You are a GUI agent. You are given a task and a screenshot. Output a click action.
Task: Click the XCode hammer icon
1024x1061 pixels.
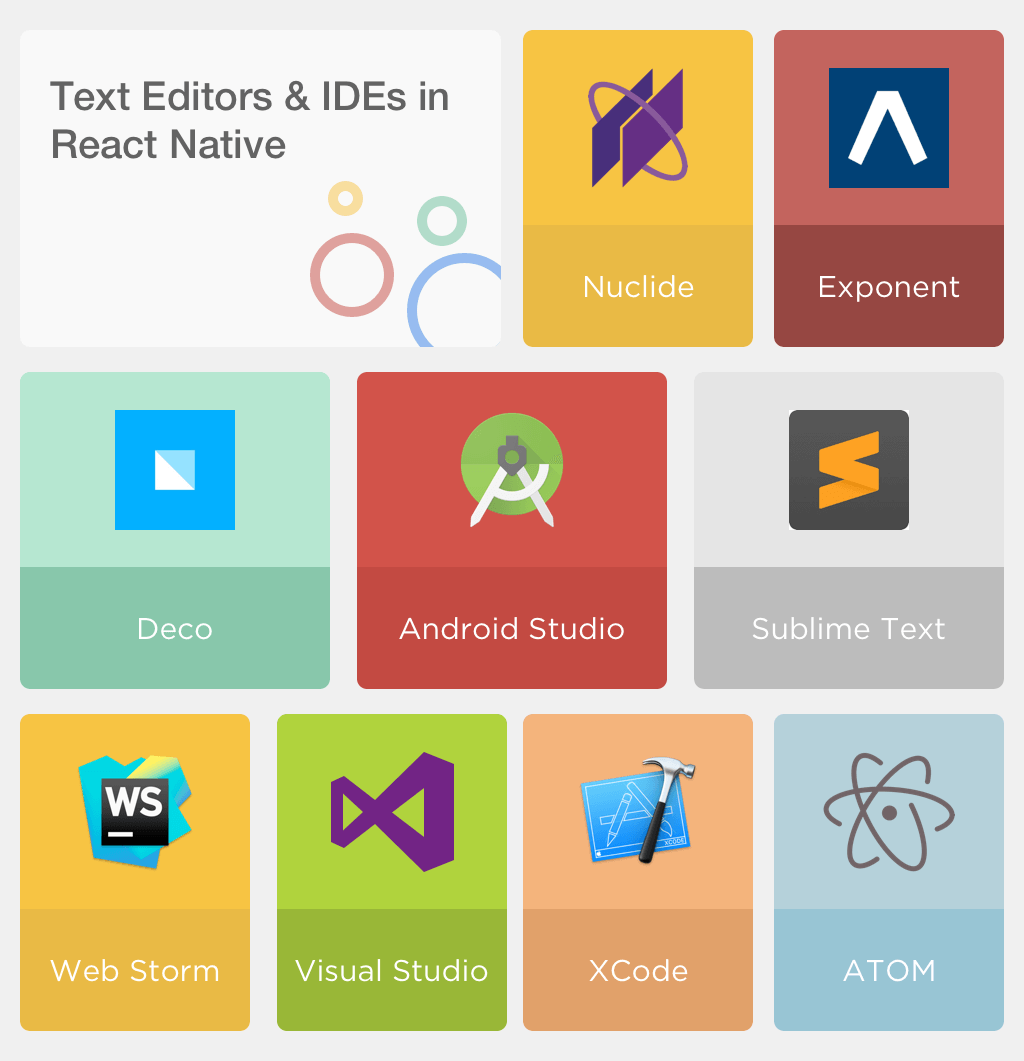(638, 810)
